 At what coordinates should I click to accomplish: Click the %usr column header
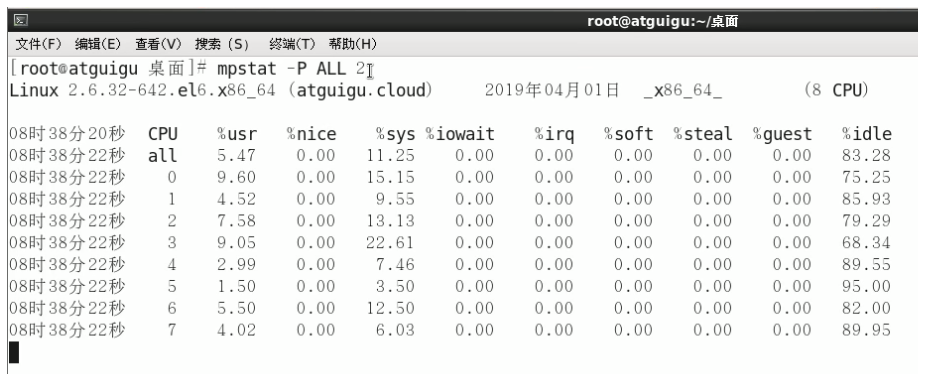click(x=237, y=134)
